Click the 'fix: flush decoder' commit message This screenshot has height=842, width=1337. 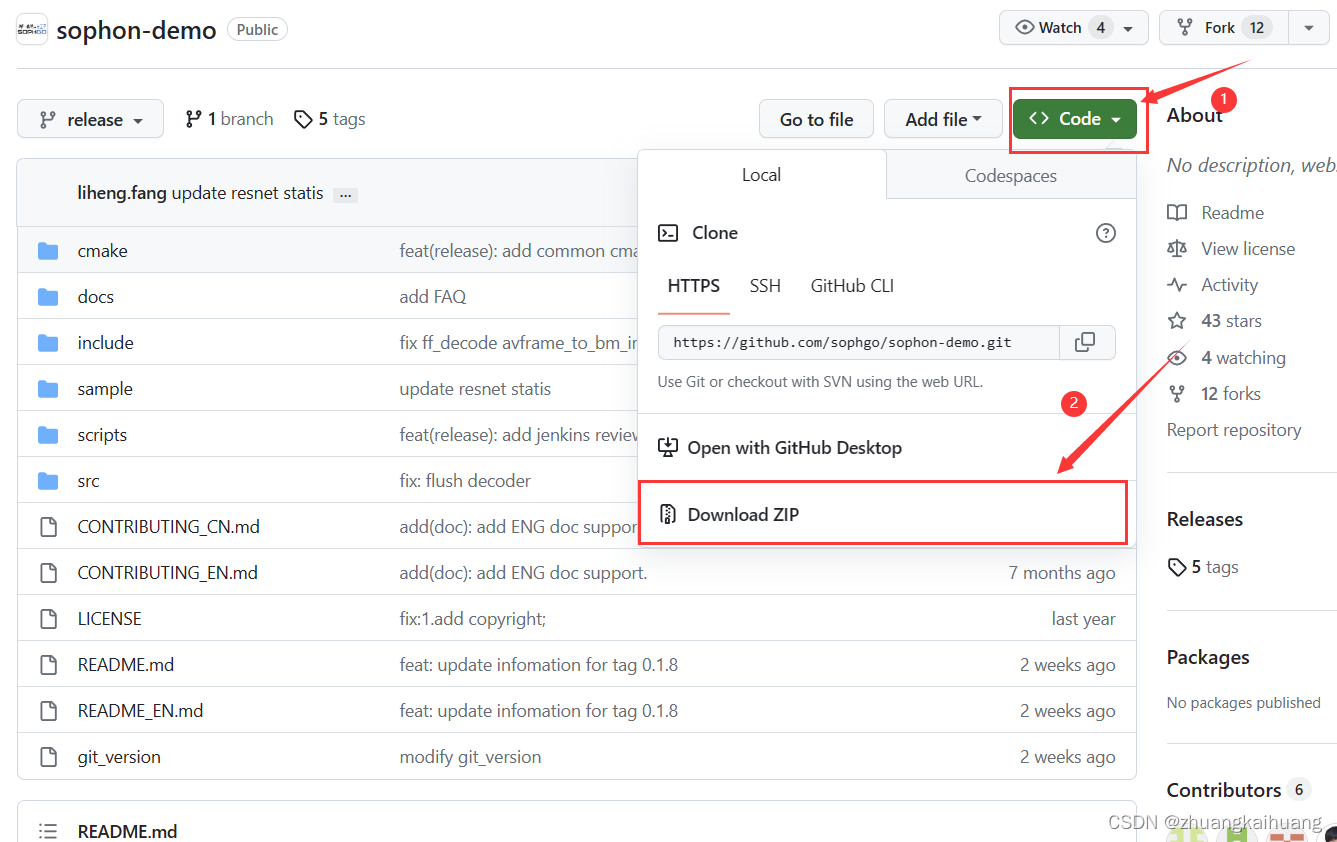coord(465,481)
